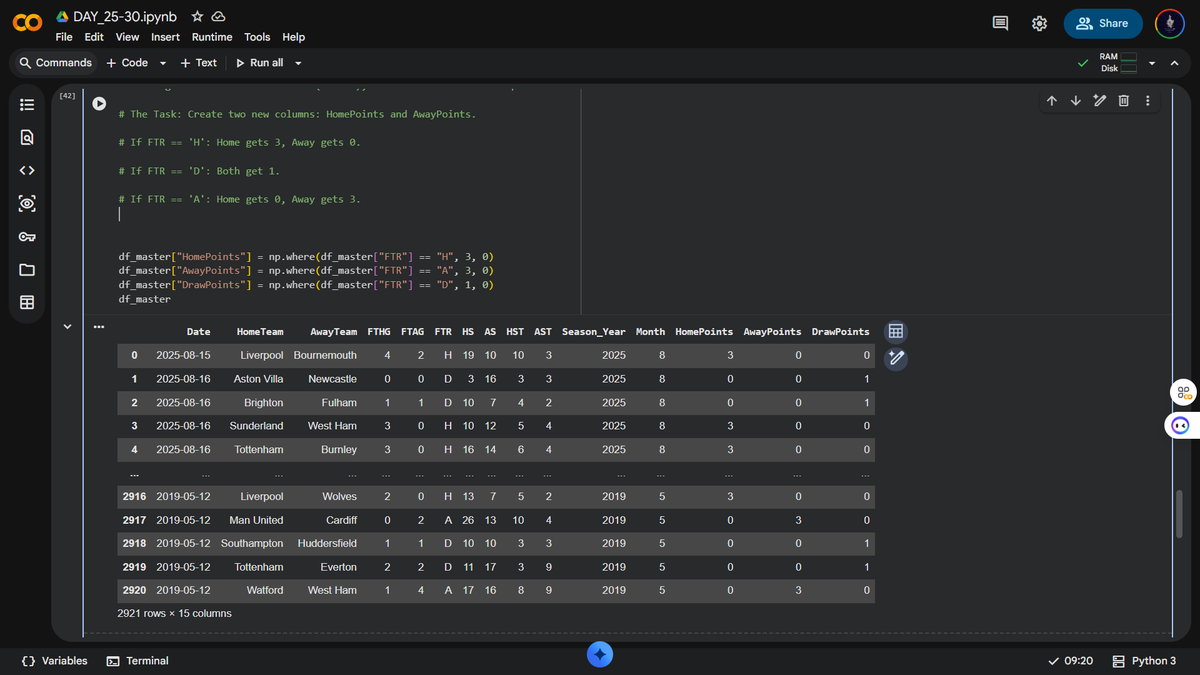Edit cell with AI pencil icon
1200x675 pixels.
(1099, 101)
